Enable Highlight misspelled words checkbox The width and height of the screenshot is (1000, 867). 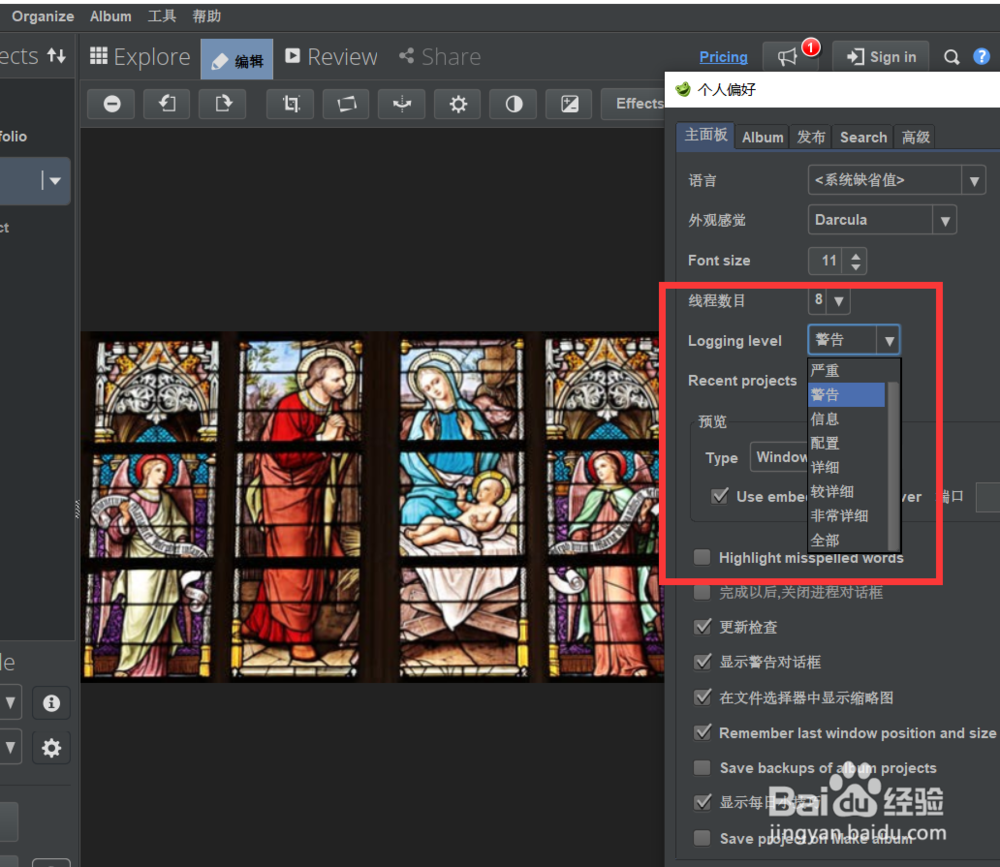[x=702, y=557]
